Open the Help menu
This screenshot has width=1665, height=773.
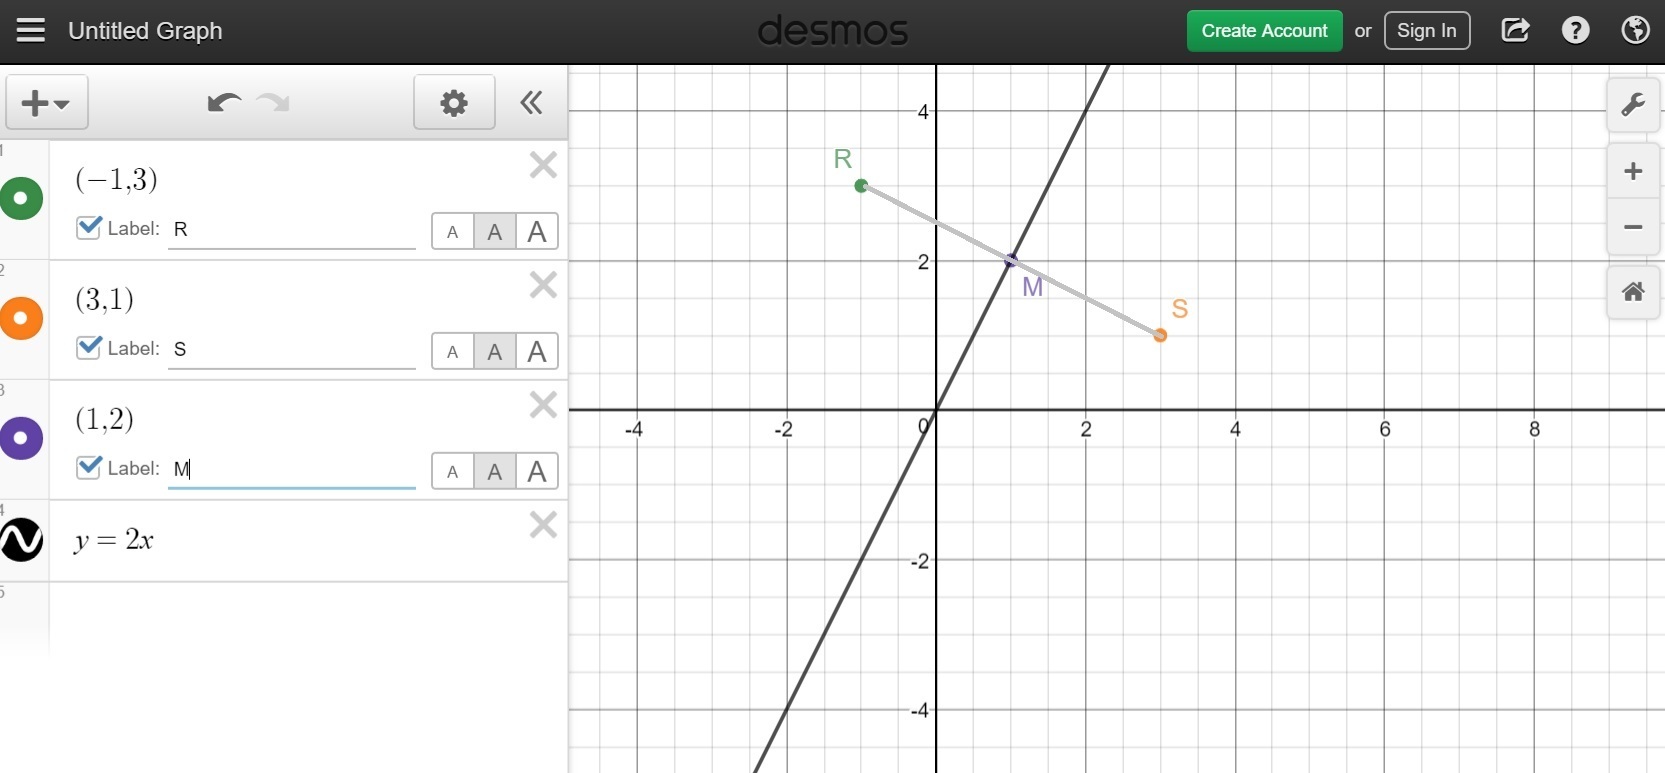pyautogui.click(x=1576, y=31)
